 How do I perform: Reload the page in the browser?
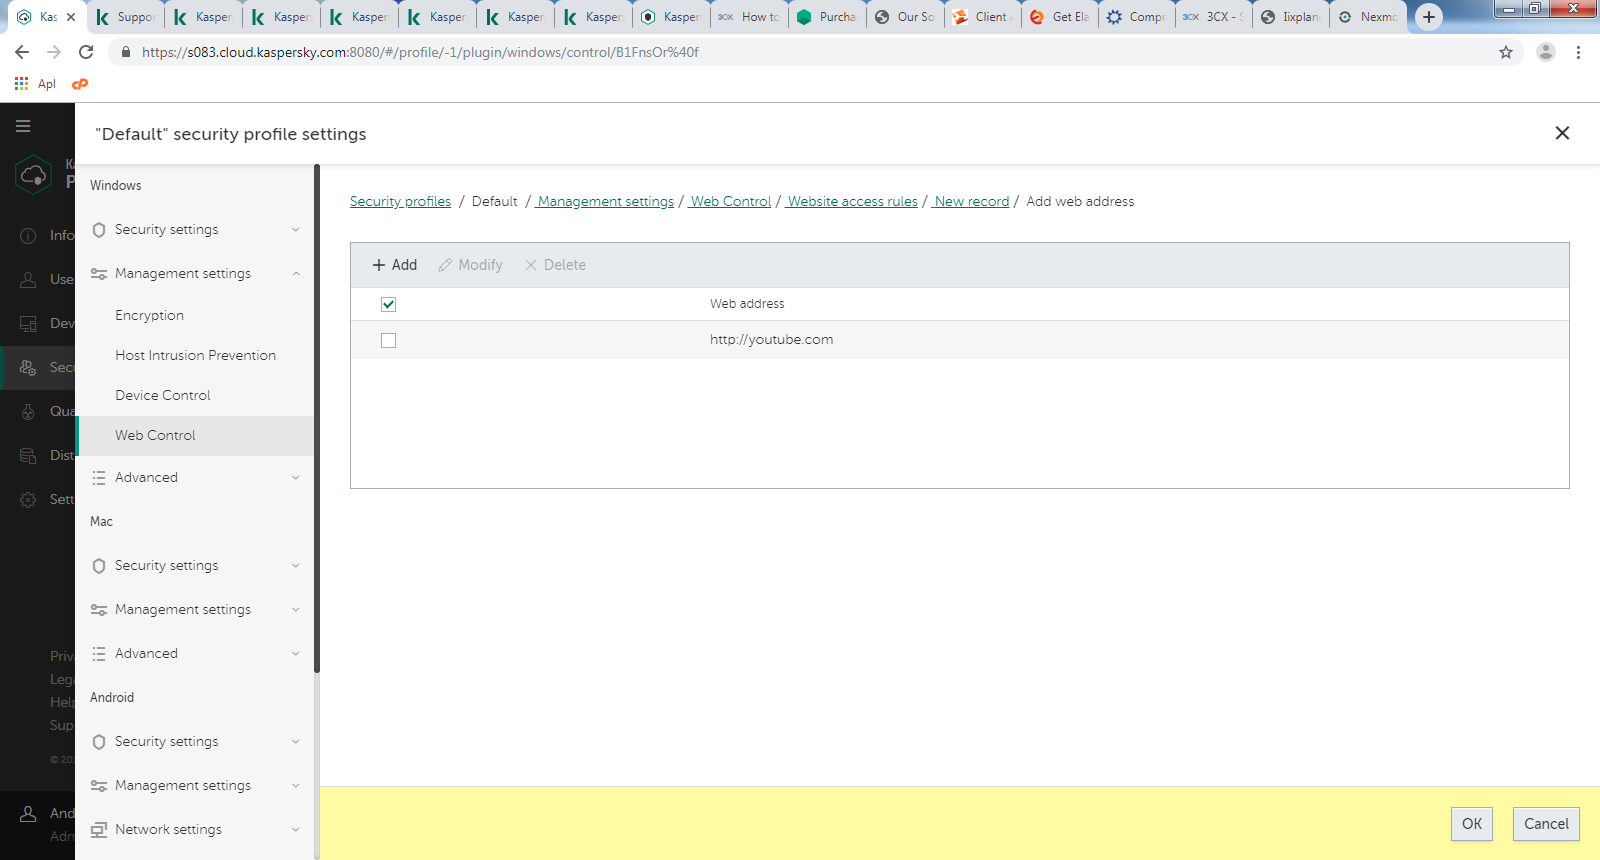[86, 52]
